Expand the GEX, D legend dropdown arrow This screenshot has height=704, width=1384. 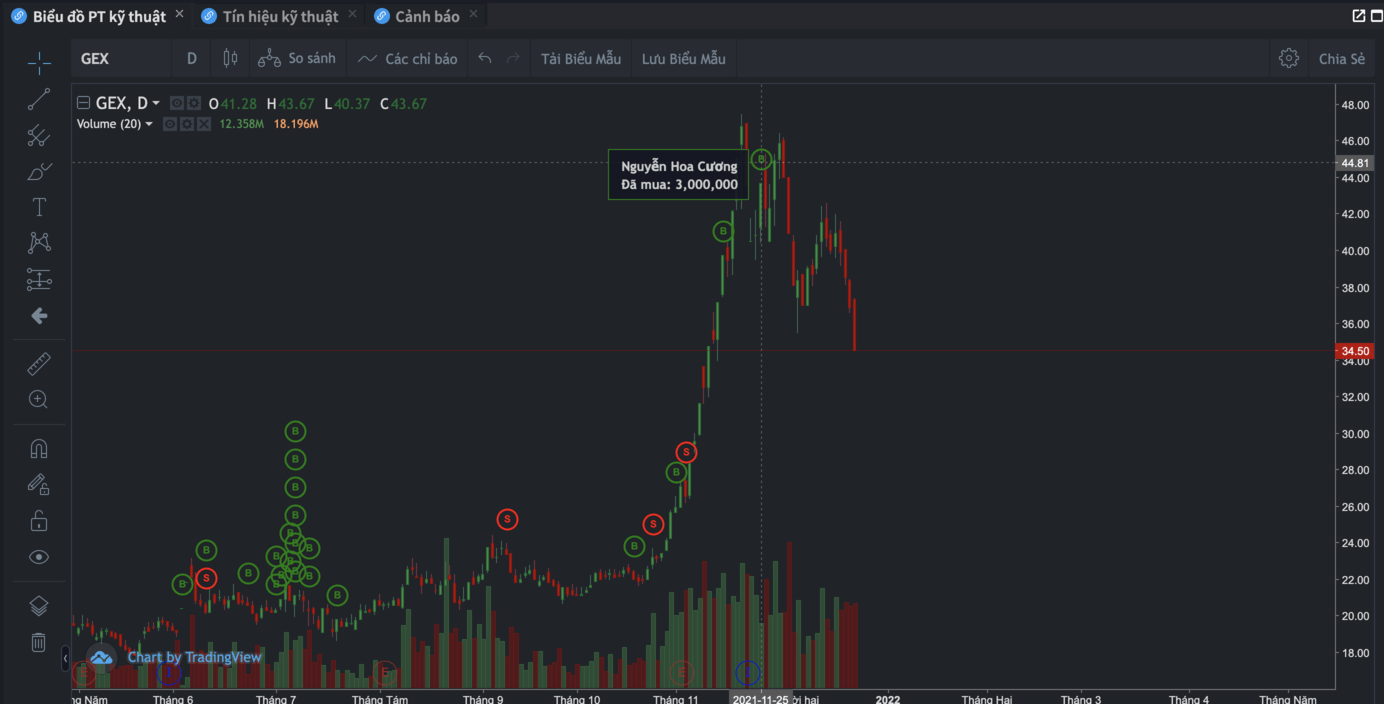156,103
